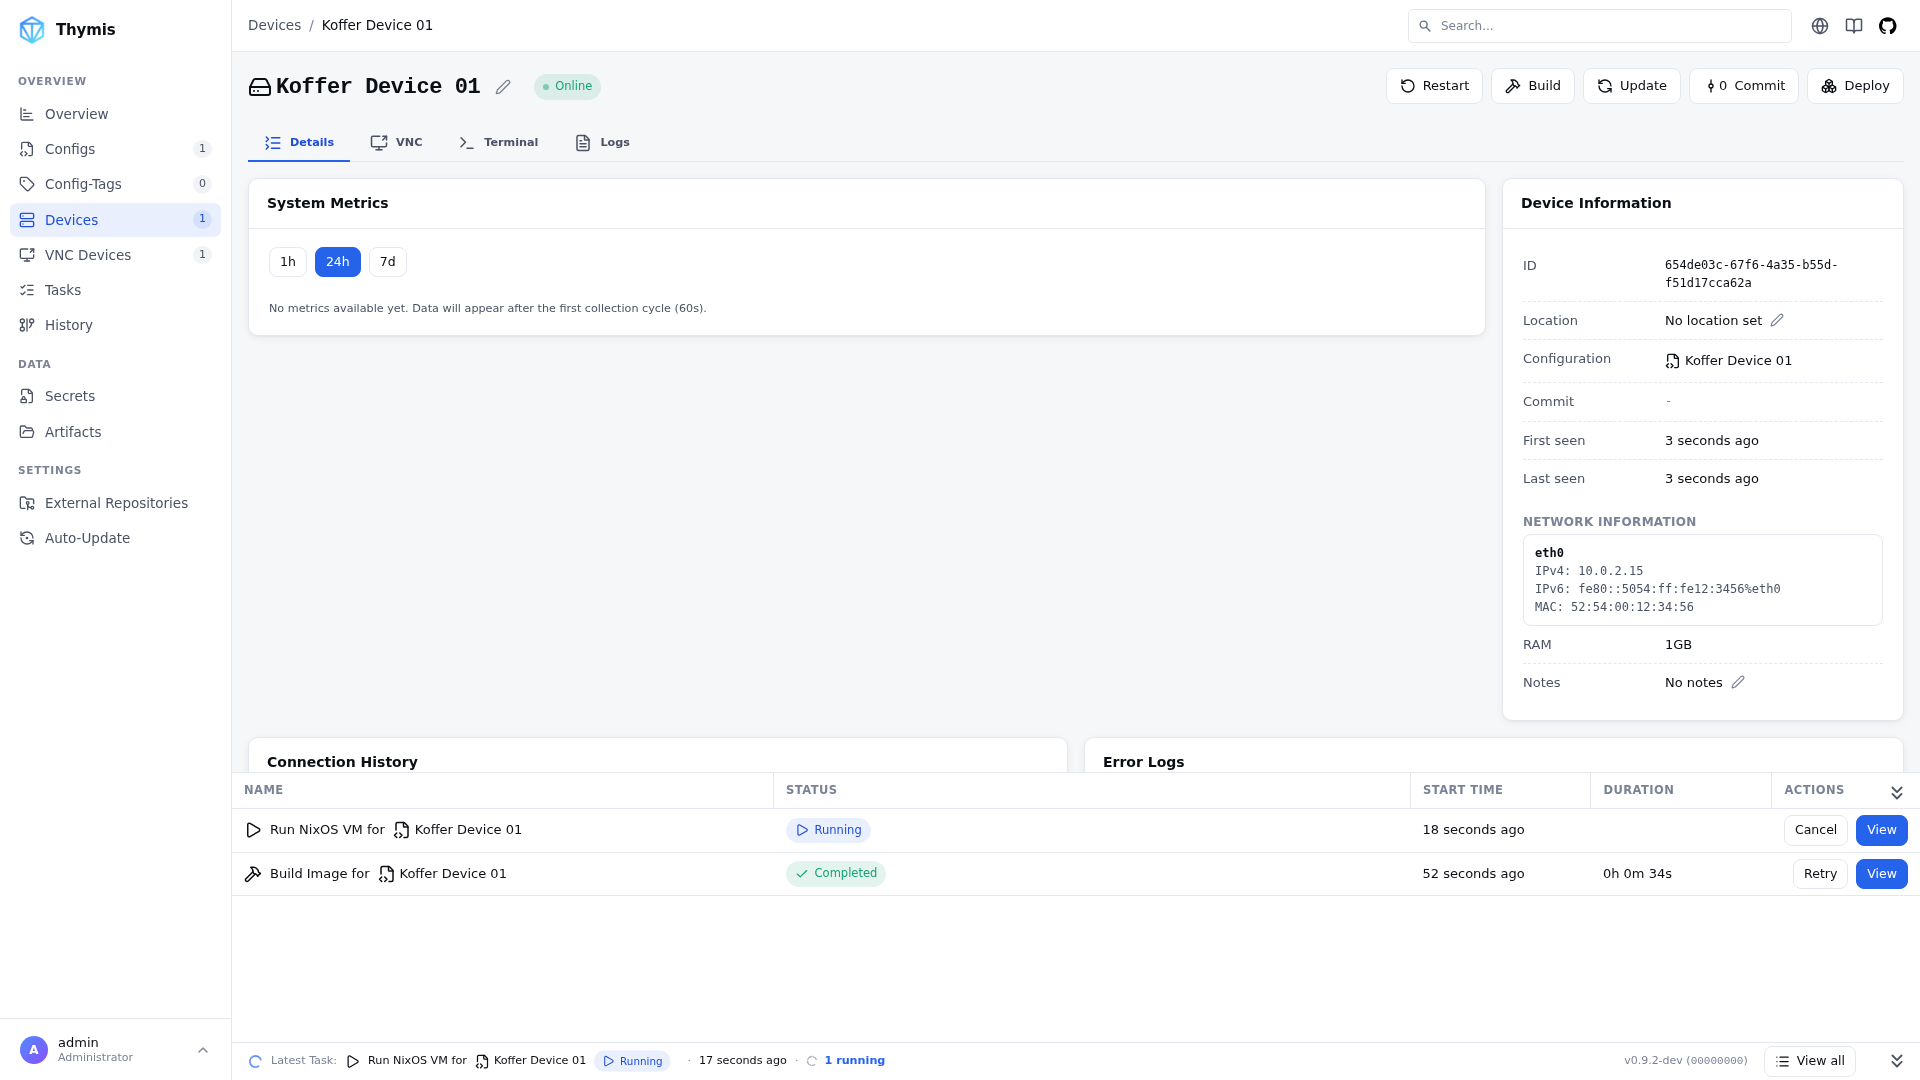Open Tasks in sidebar
Screen dimensions: 1920x1080
115,290
